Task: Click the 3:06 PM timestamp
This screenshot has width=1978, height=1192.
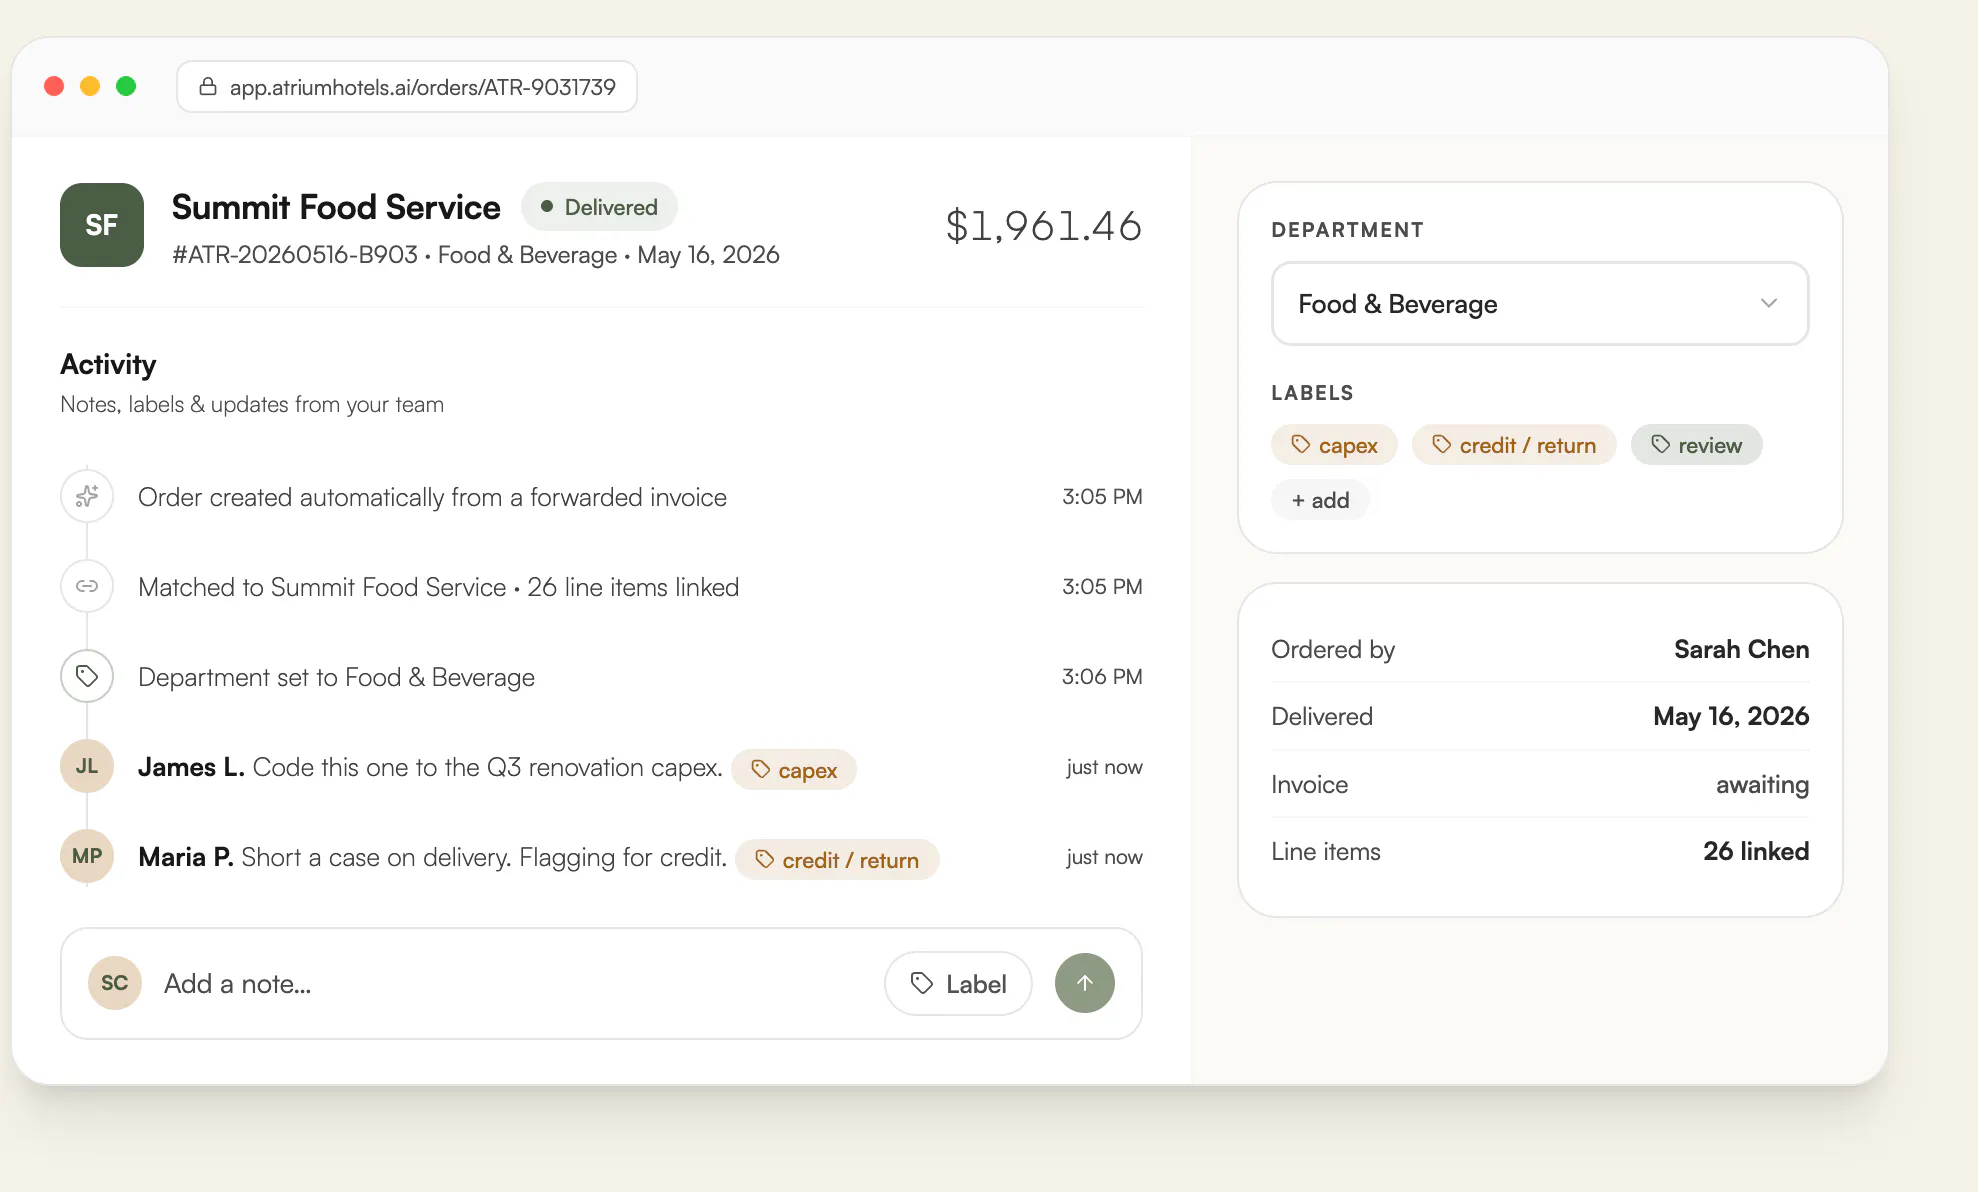Action: [x=1102, y=677]
